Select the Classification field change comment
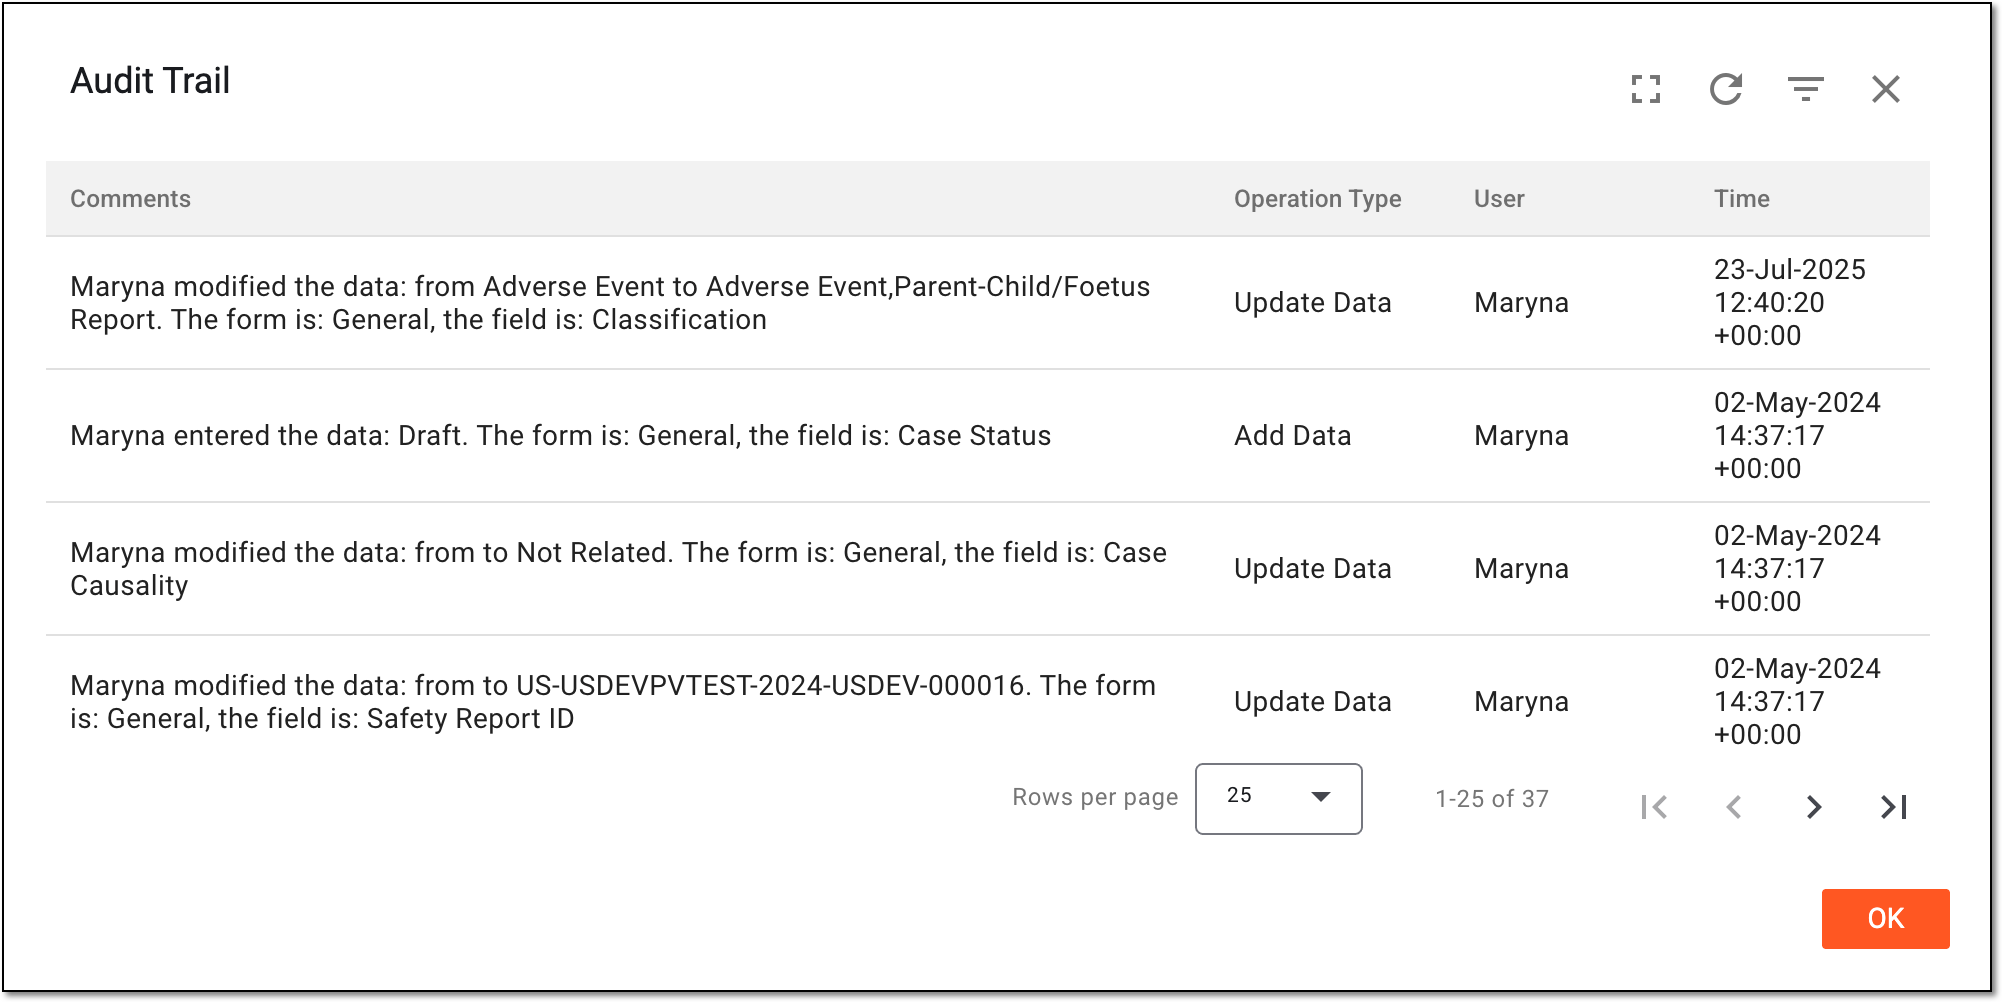This screenshot has height=1002, width=2002. click(x=610, y=303)
